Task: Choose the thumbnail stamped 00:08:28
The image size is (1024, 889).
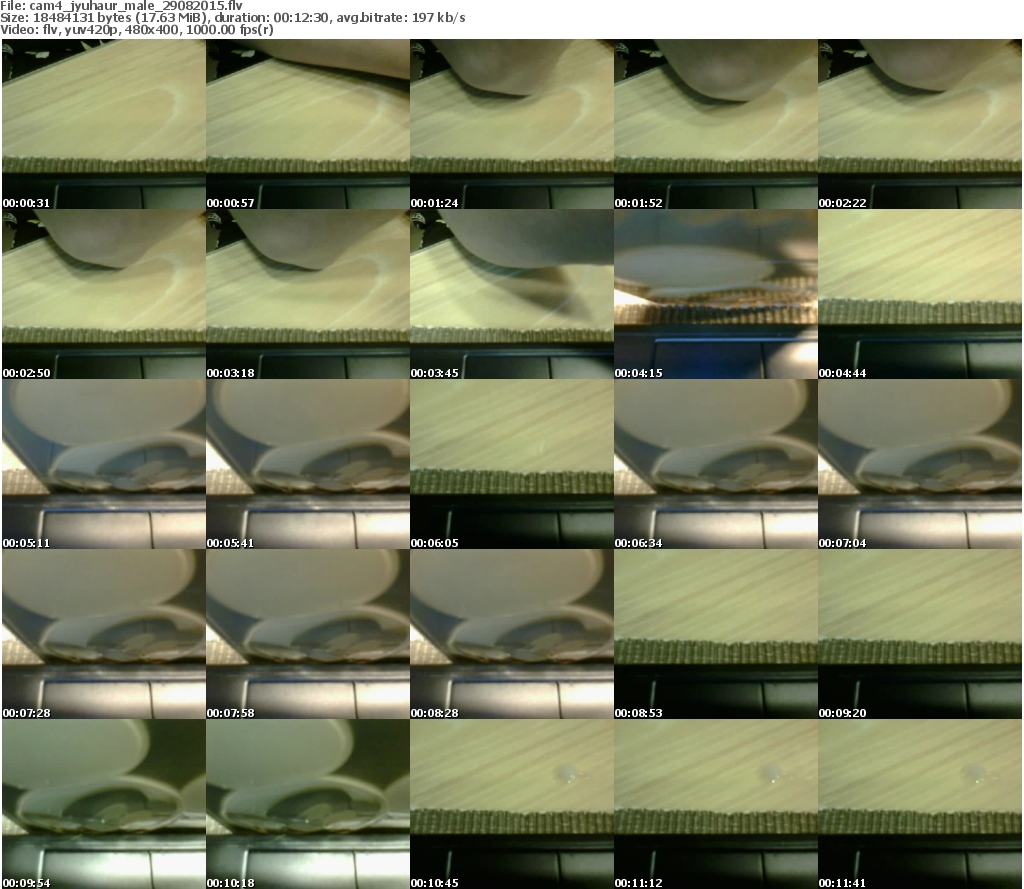Action: click(511, 634)
